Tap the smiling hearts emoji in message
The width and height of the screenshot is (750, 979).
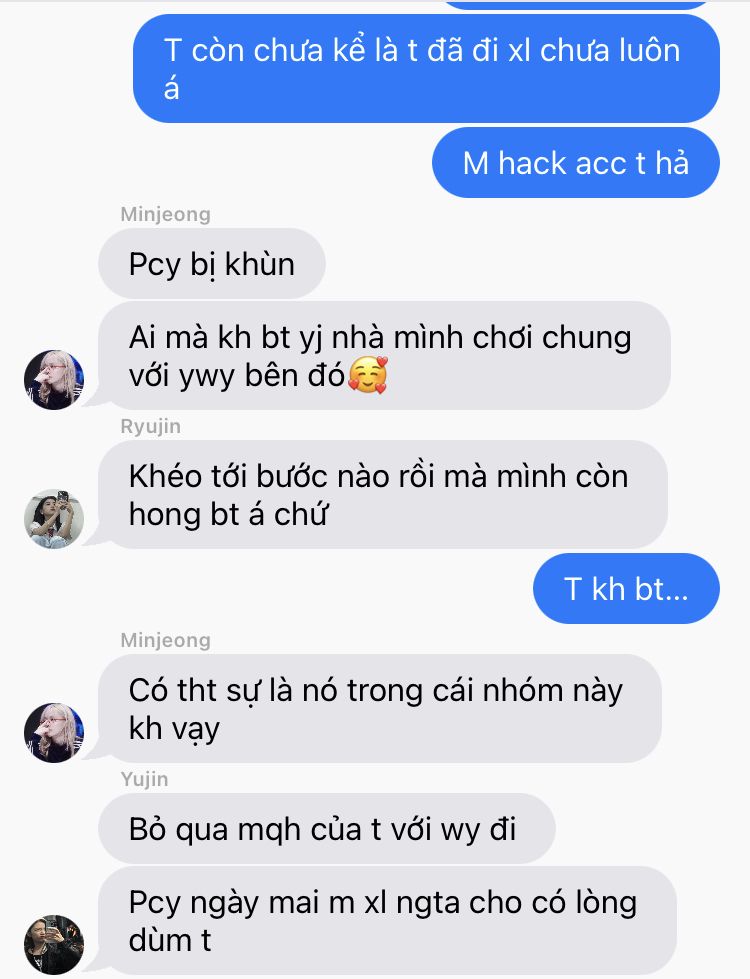[368, 375]
